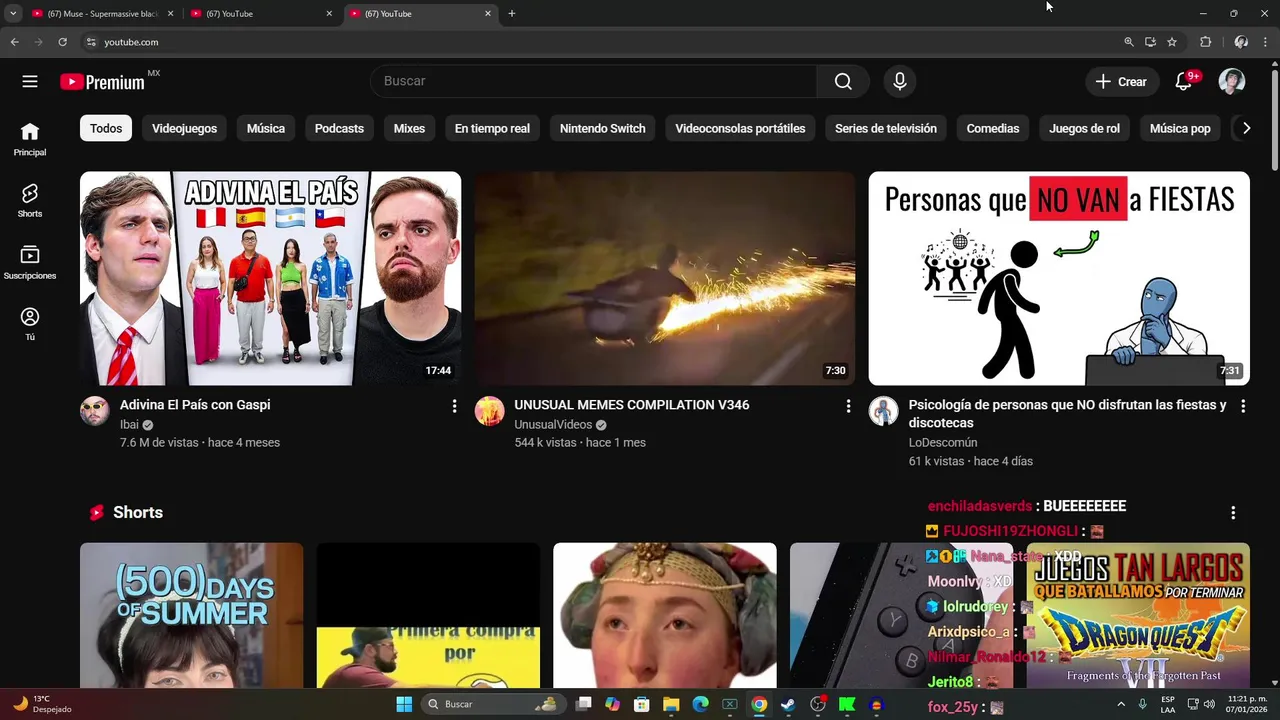Open the 500 Days of Summer short
The height and width of the screenshot is (720, 1280).
click(x=191, y=615)
